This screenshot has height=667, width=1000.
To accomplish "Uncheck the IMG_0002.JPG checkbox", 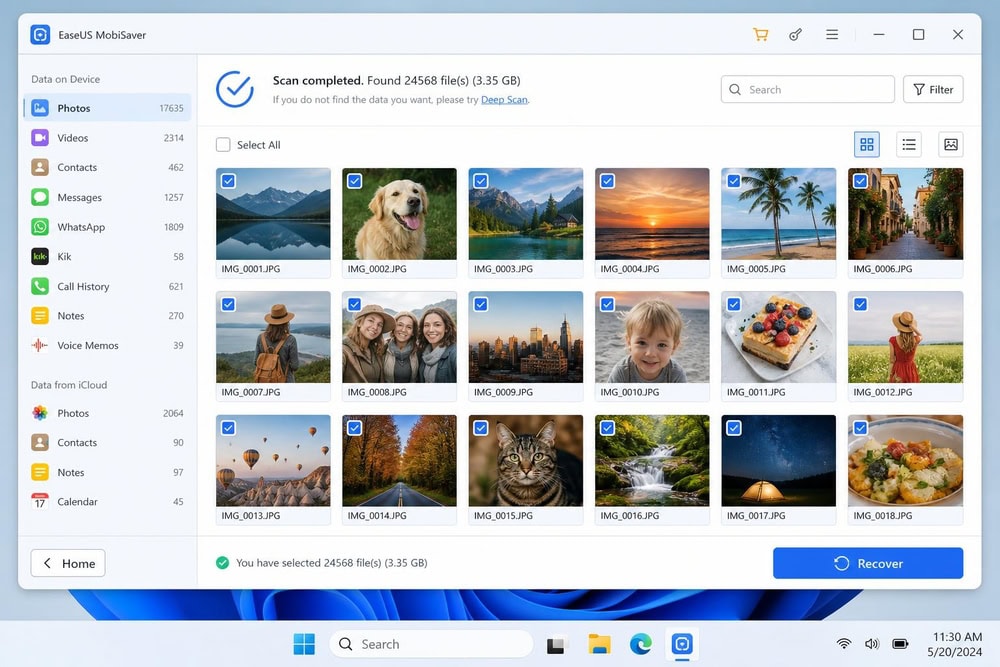I will click(x=355, y=181).
